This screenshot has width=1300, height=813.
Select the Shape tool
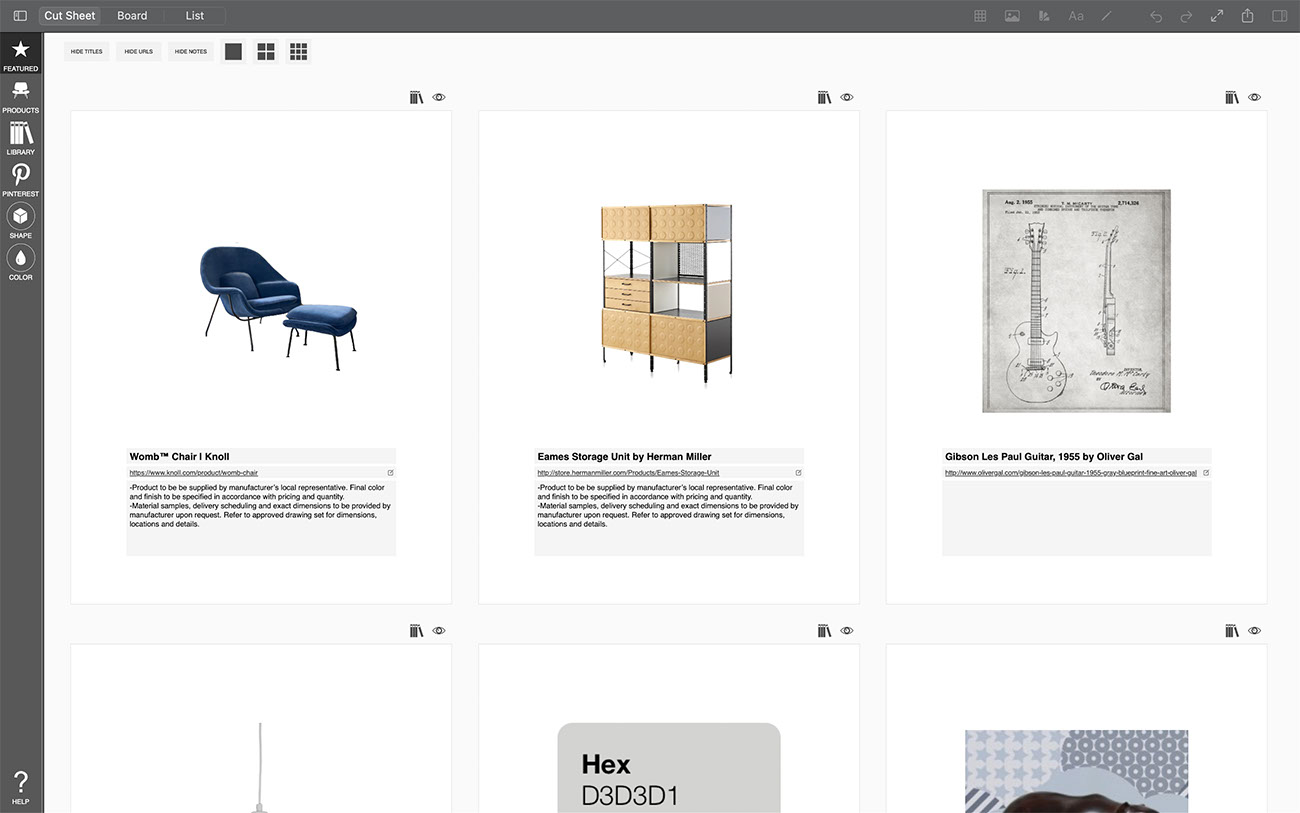pyautogui.click(x=20, y=221)
